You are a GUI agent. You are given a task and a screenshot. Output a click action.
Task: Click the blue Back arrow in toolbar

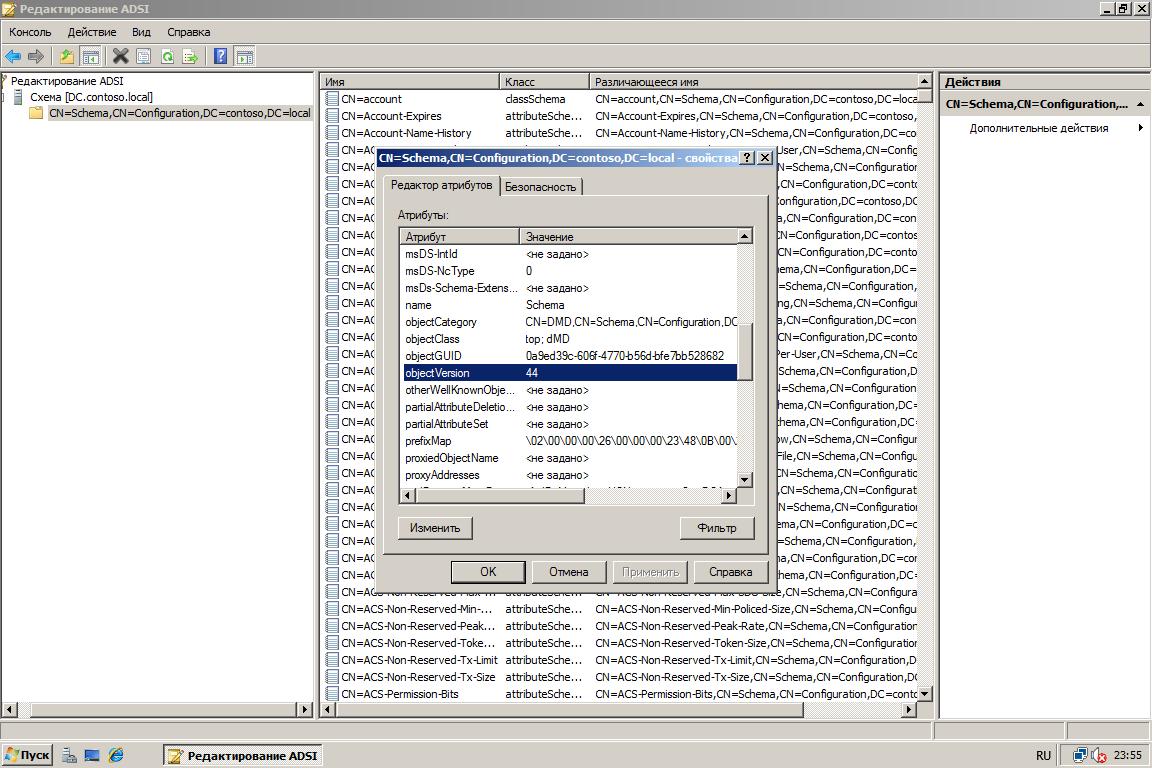click(x=13, y=57)
